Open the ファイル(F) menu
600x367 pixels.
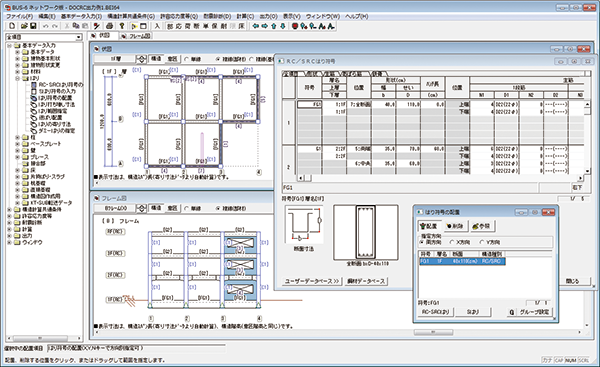19,16
